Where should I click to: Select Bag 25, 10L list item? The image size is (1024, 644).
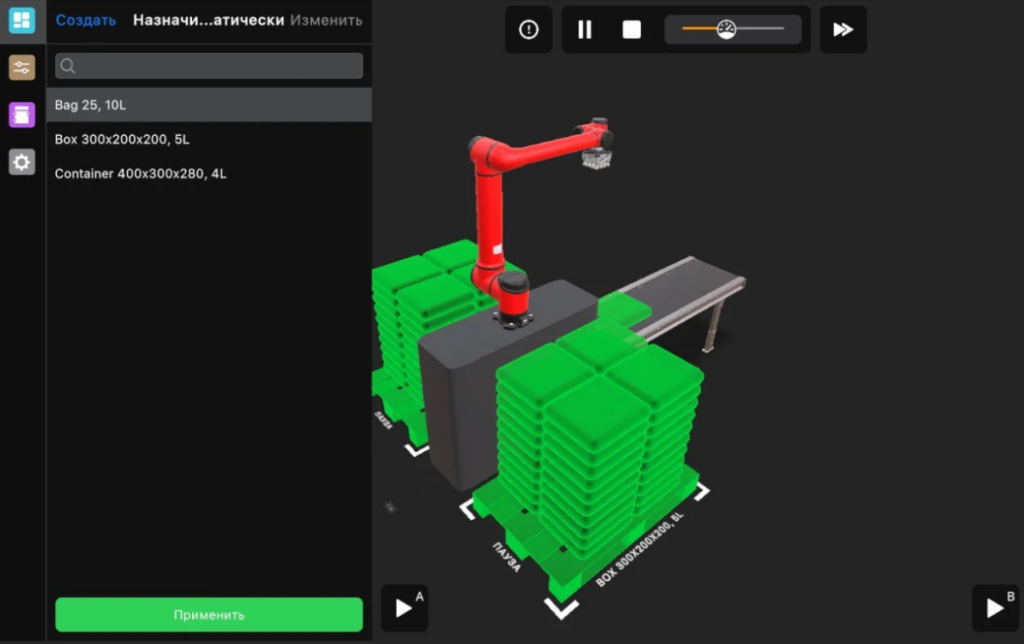(209, 105)
